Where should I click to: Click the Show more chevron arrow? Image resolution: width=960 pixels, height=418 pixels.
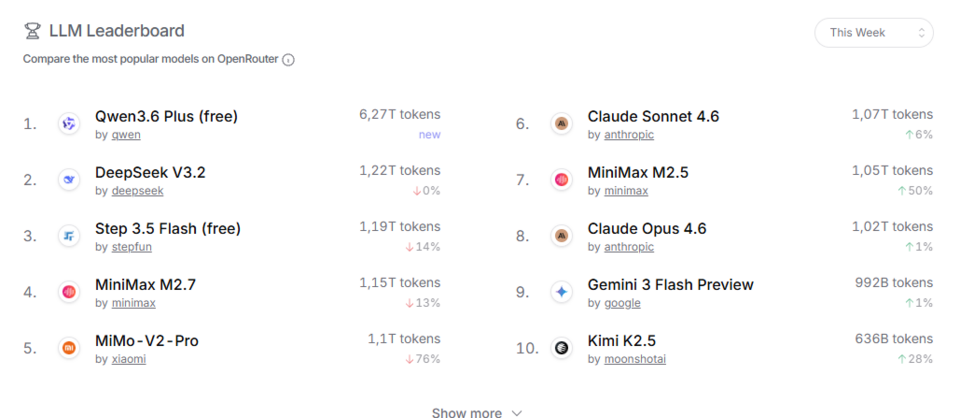[x=516, y=412]
